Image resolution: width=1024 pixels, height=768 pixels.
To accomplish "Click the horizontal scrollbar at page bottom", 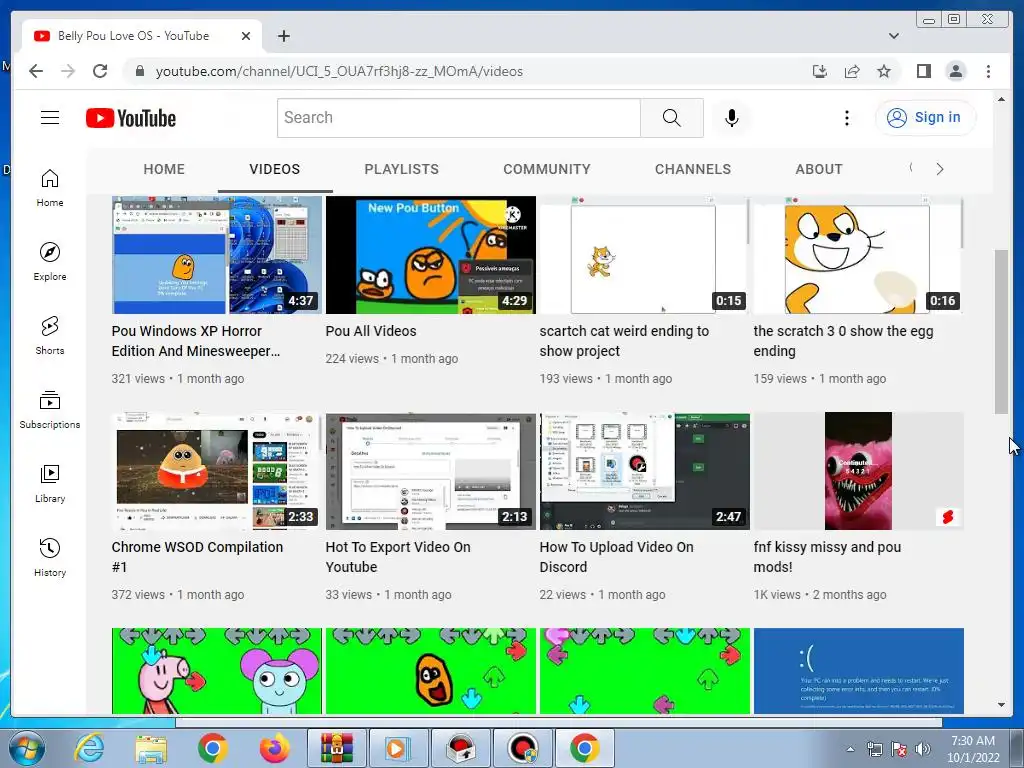I will [558, 722].
